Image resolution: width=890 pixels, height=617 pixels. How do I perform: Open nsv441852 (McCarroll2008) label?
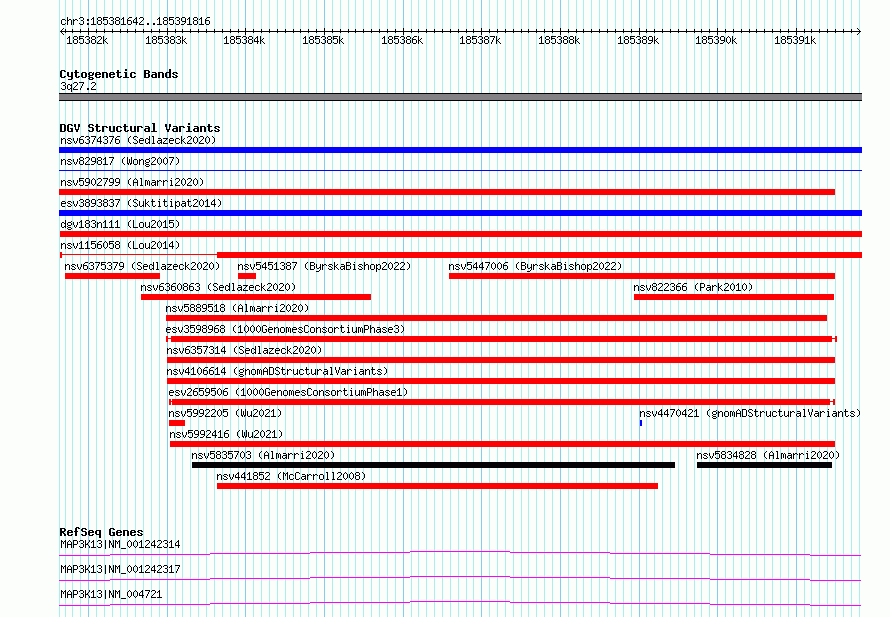point(291,476)
